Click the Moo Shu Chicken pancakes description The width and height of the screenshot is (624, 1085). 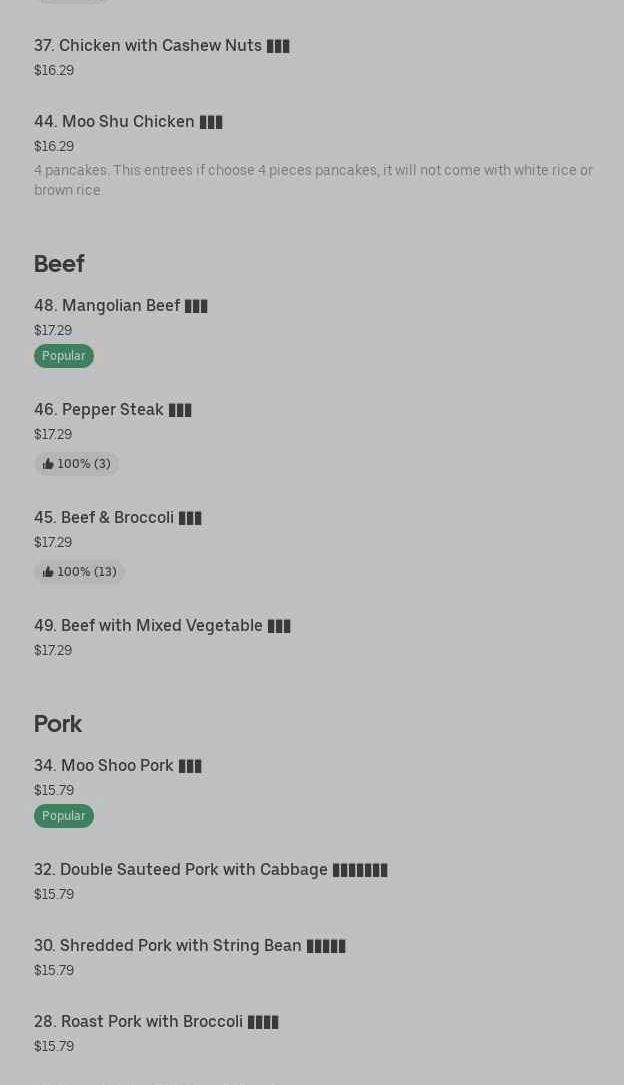coord(313,180)
